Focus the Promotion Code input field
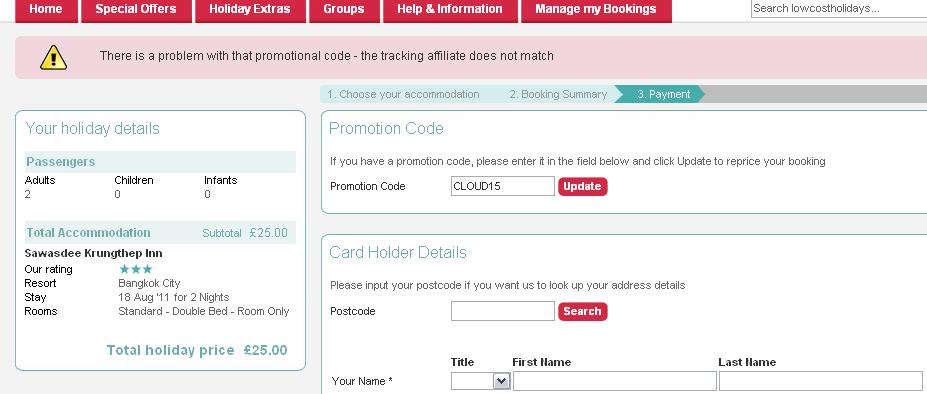The width and height of the screenshot is (927, 394). click(503, 186)
